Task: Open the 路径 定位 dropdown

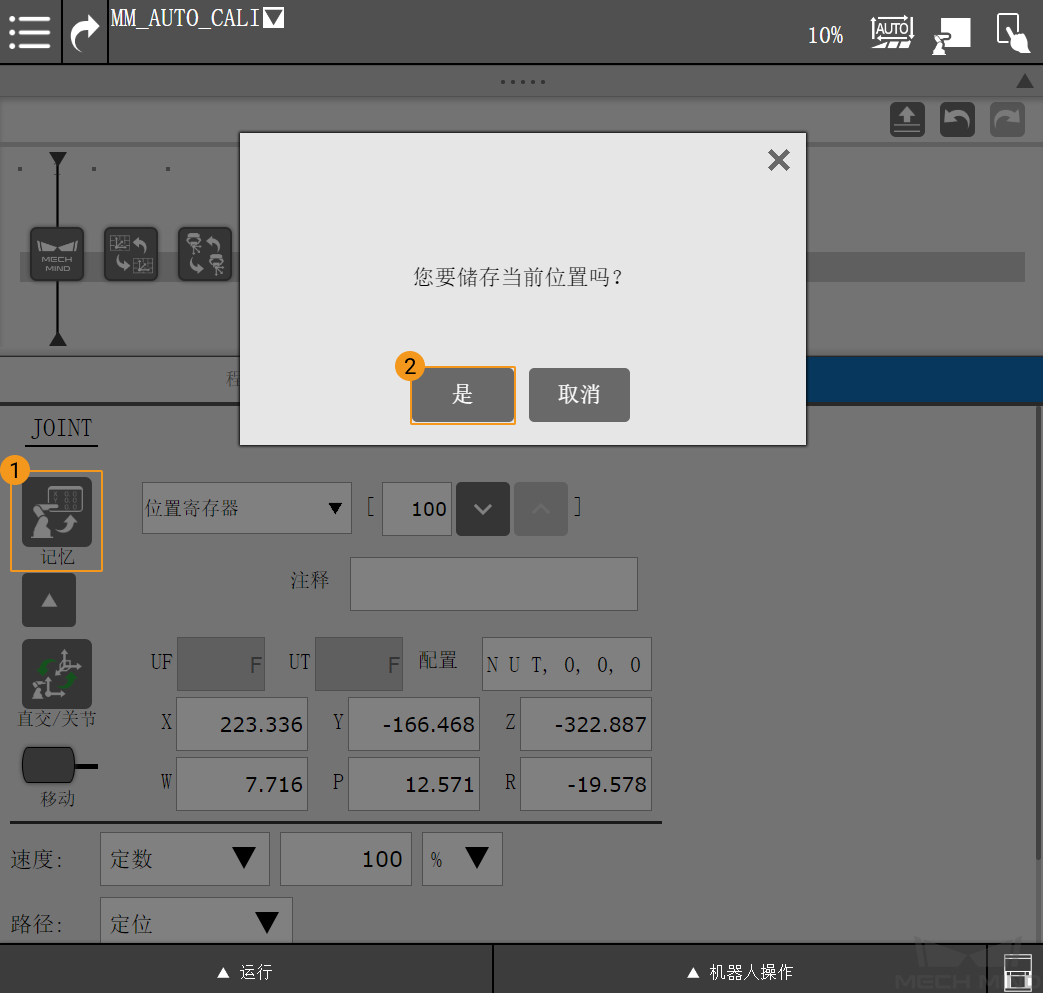Action: tap(196, 921)
